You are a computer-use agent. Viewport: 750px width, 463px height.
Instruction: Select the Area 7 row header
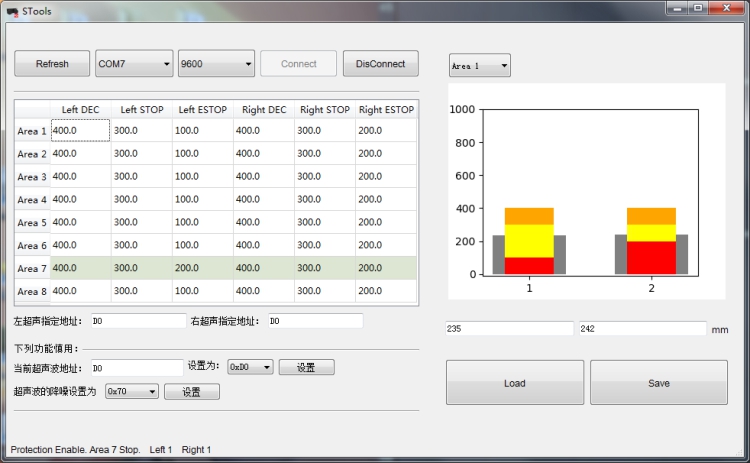[32, 268]
